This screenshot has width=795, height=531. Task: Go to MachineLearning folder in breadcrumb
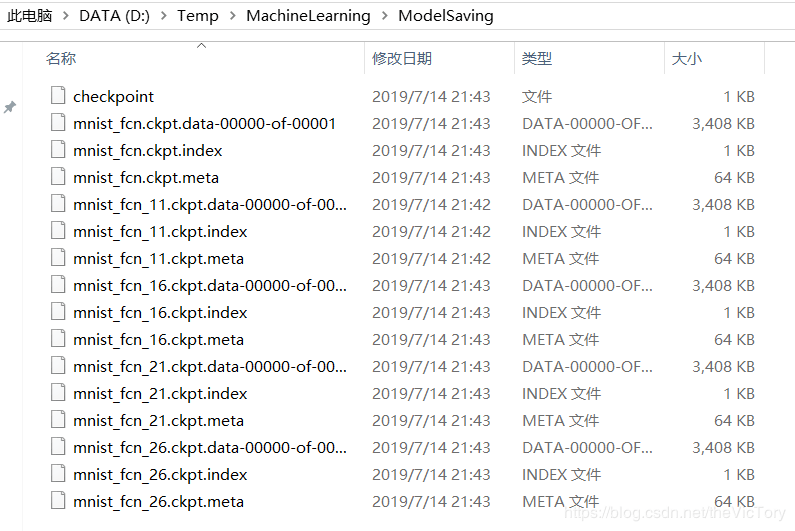308,16
